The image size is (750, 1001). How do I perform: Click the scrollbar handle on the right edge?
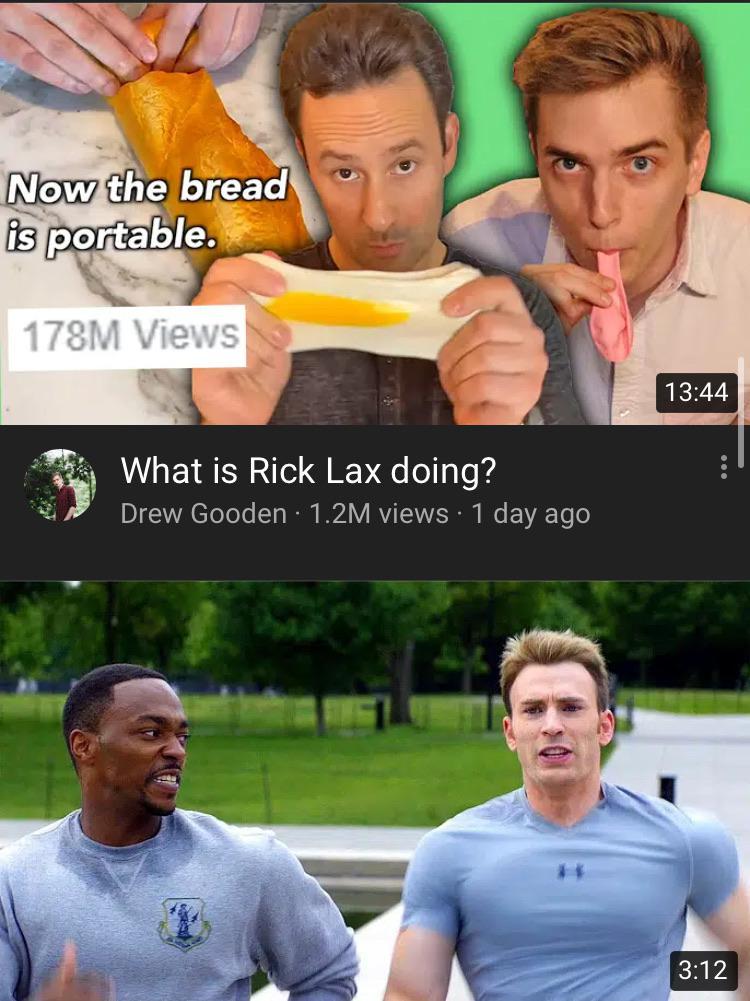click(x=741, y=413)
